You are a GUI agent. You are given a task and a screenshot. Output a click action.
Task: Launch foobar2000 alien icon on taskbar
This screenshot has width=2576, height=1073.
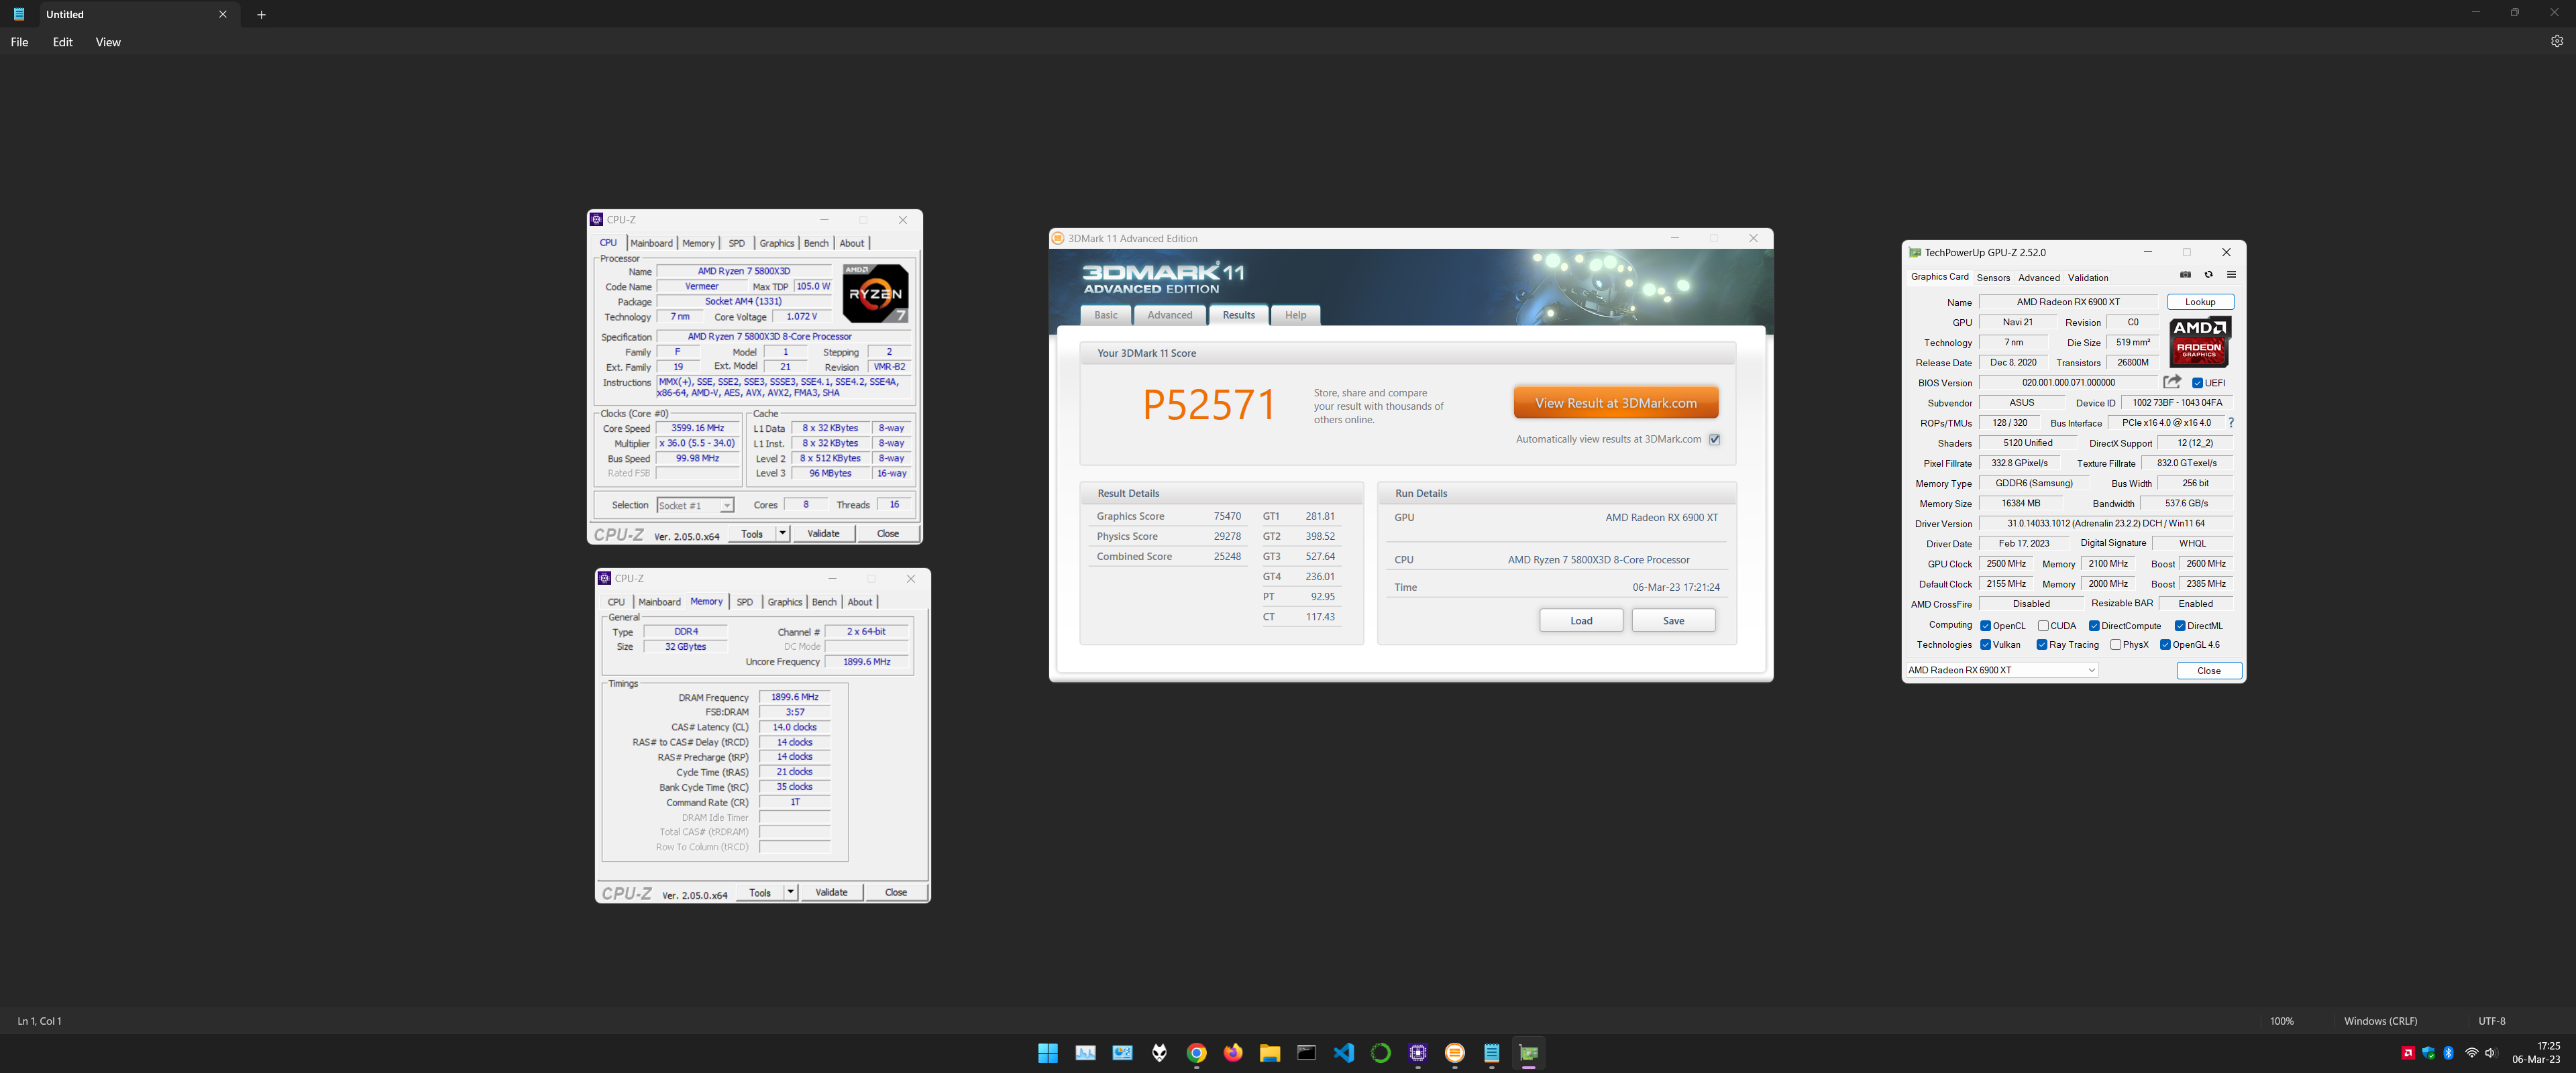(1159, 1052)
